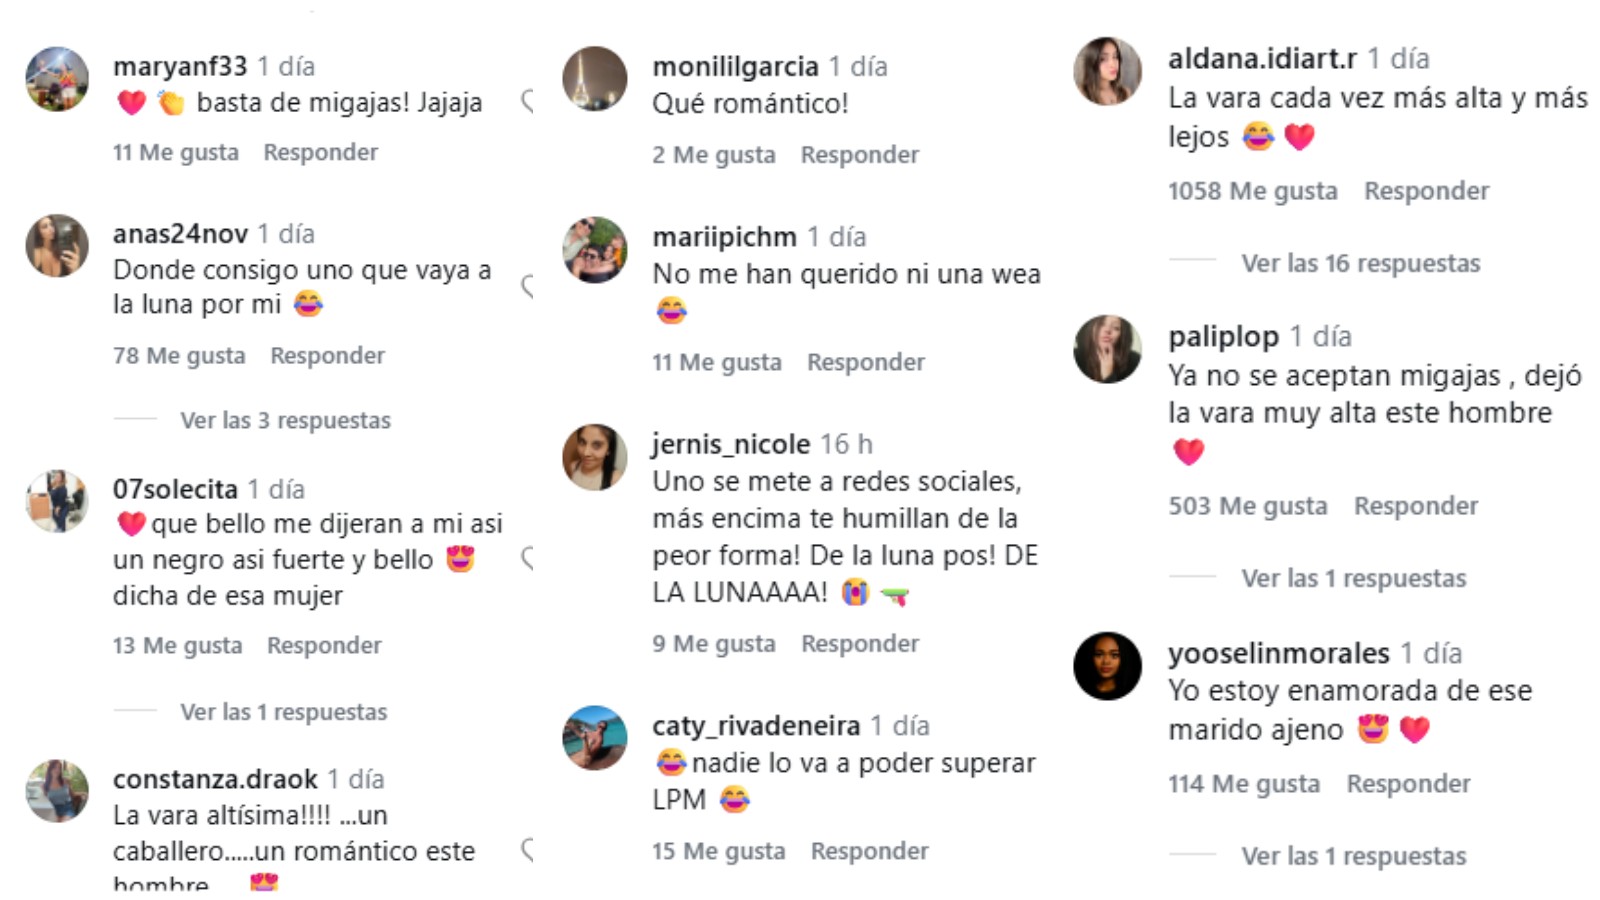1600x900 pixels.
Task: Expand the 16 replies under aldana.idiart.r
Action: pyautogui.click(x=1360, y=264)
